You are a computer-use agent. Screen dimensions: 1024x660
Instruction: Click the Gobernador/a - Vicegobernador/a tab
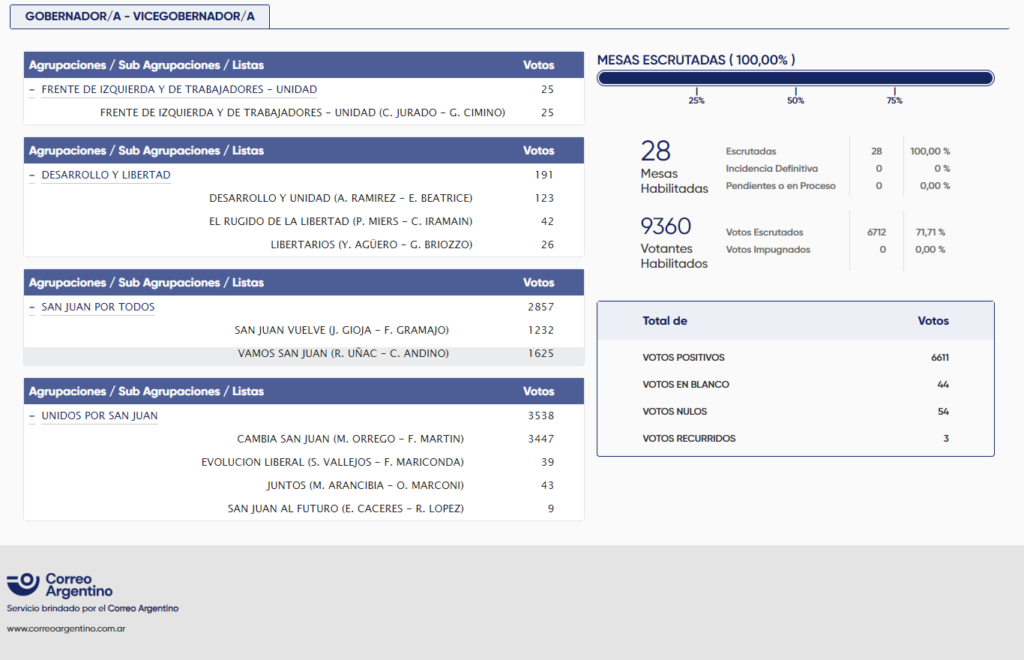pos(139,17)
